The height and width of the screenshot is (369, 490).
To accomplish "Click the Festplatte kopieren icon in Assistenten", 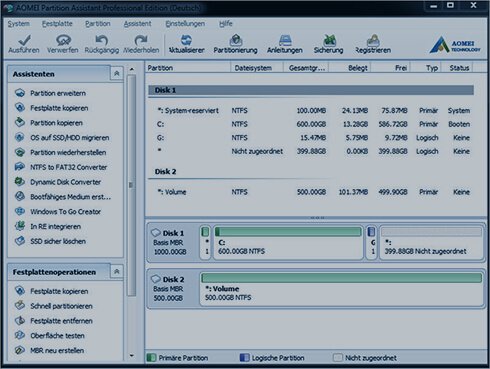I will point(20,108).
